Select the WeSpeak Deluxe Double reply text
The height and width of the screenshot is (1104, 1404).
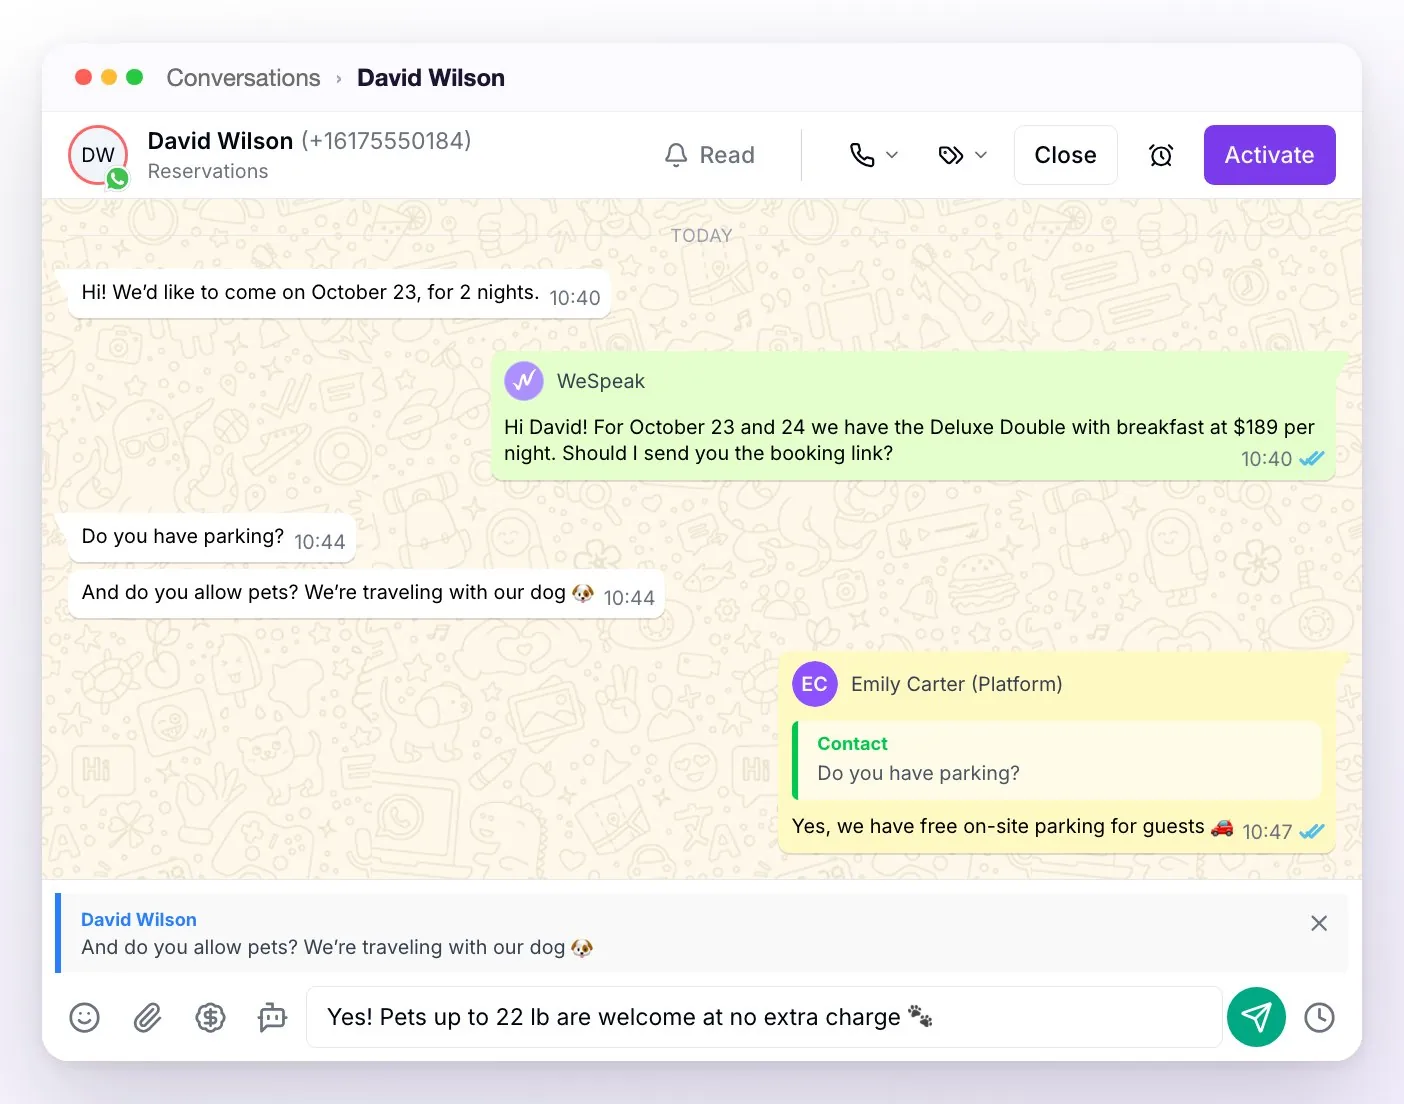pos(909,440)
